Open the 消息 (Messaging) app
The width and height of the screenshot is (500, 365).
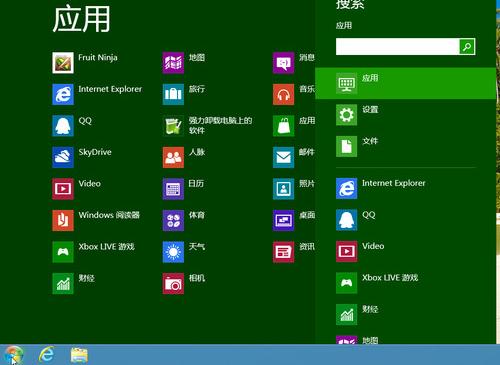point(294,62)
